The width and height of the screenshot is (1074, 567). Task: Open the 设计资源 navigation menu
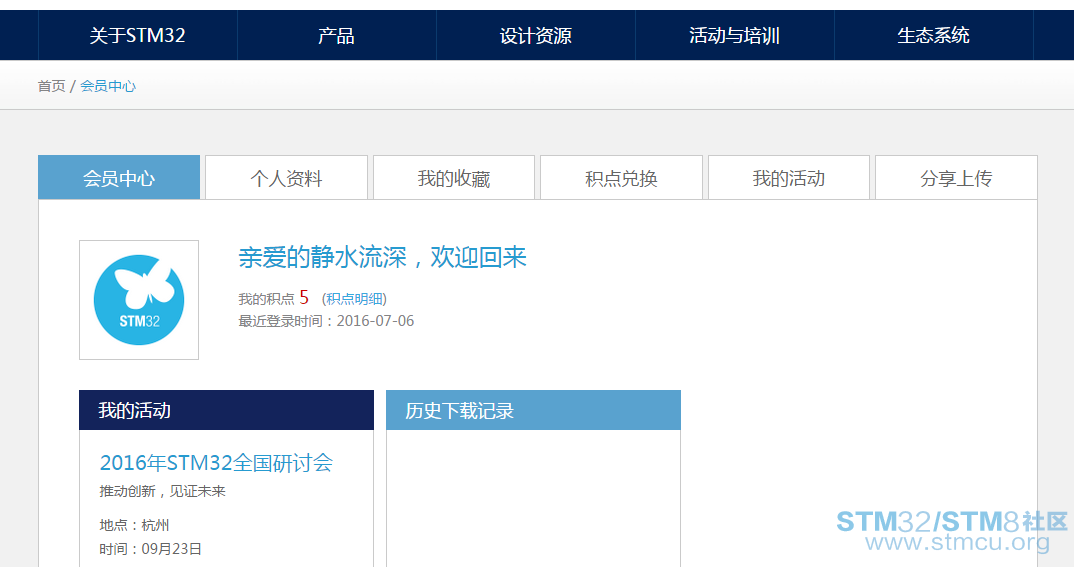(536, 35)
